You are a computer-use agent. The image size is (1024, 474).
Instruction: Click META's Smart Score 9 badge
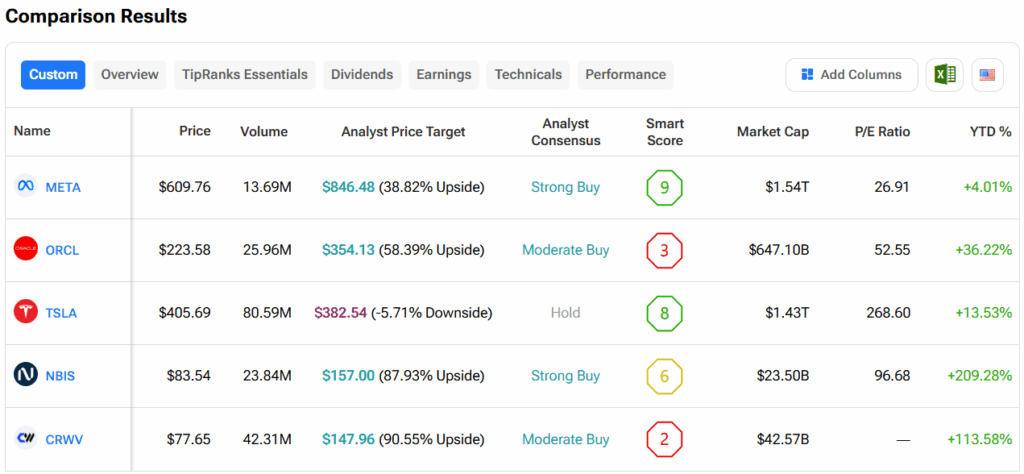(x=665, y=187)
